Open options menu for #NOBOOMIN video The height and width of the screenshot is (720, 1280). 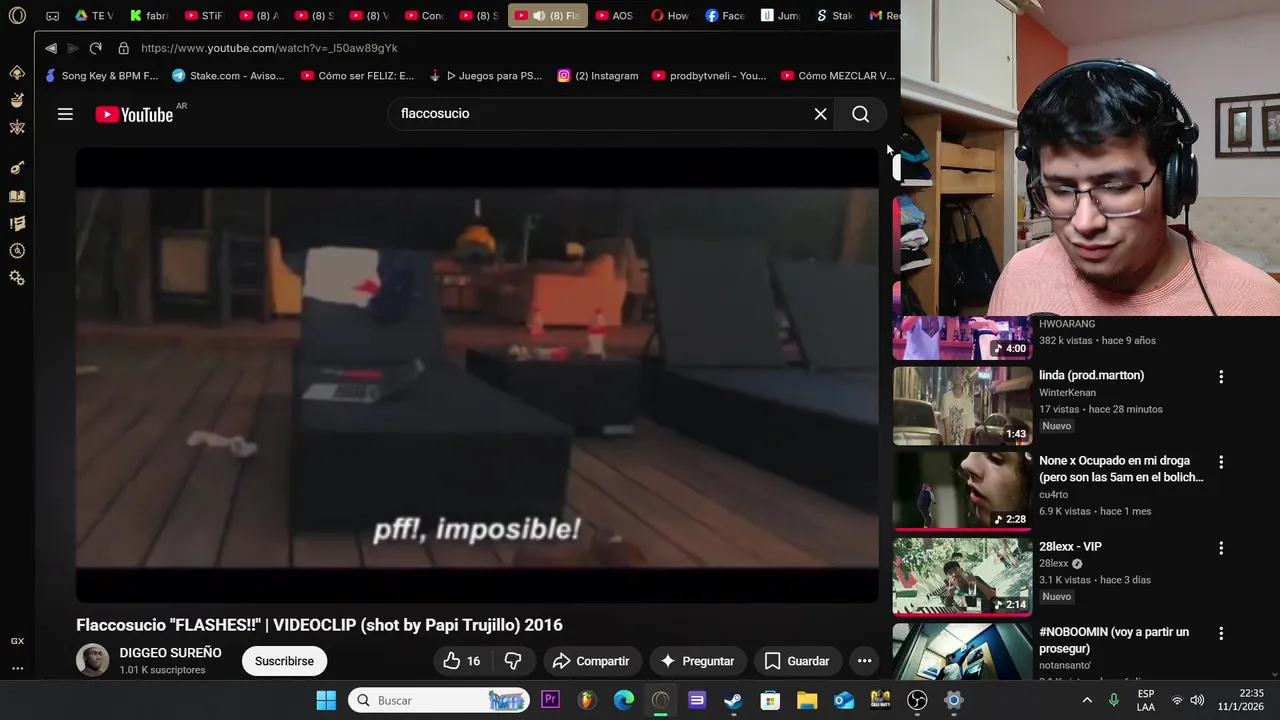pos(1220,634)
